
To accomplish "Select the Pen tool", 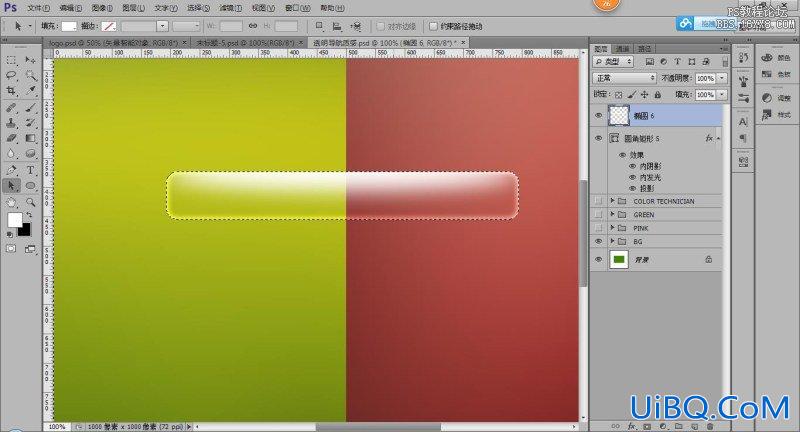I will pyautogui.click(x=11, y=170).
